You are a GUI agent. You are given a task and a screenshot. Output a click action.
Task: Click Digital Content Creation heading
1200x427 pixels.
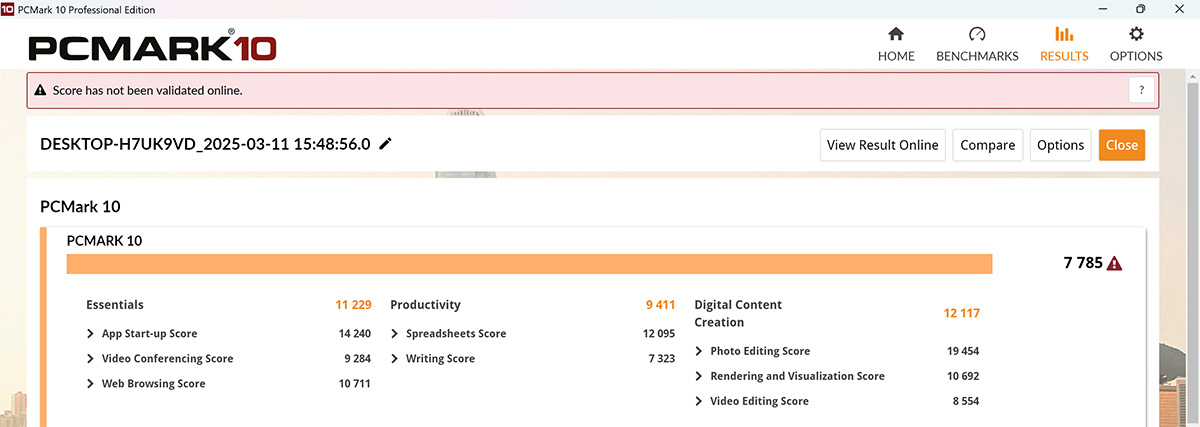coord(738,313)
